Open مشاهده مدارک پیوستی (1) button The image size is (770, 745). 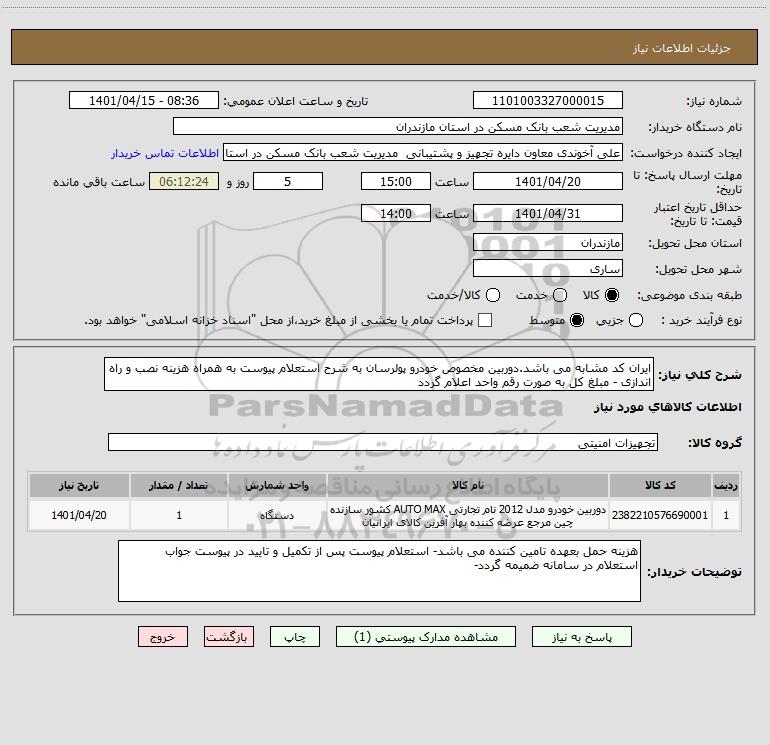[426, 637]
